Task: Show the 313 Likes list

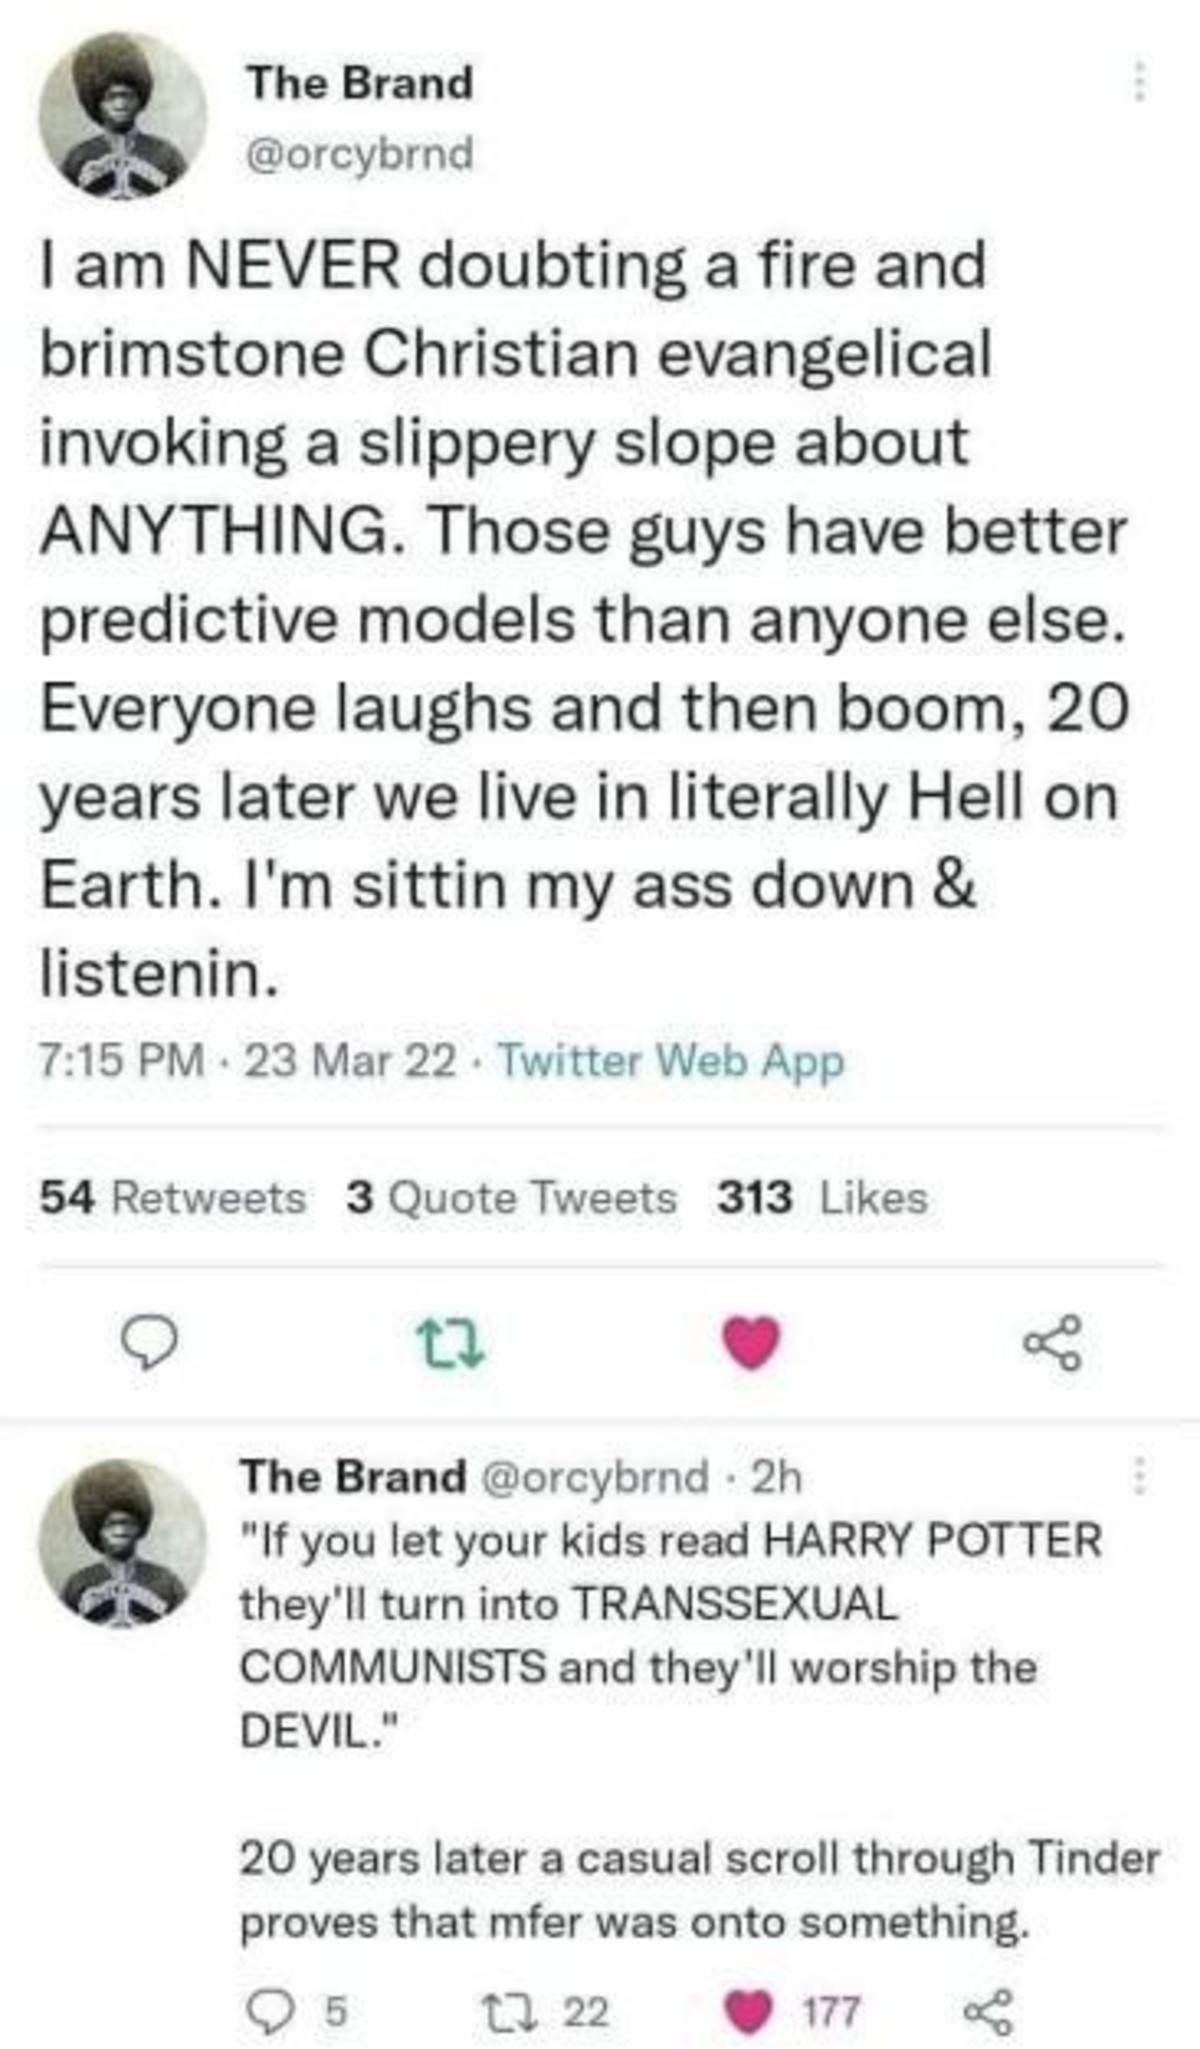Action: 822,1197
